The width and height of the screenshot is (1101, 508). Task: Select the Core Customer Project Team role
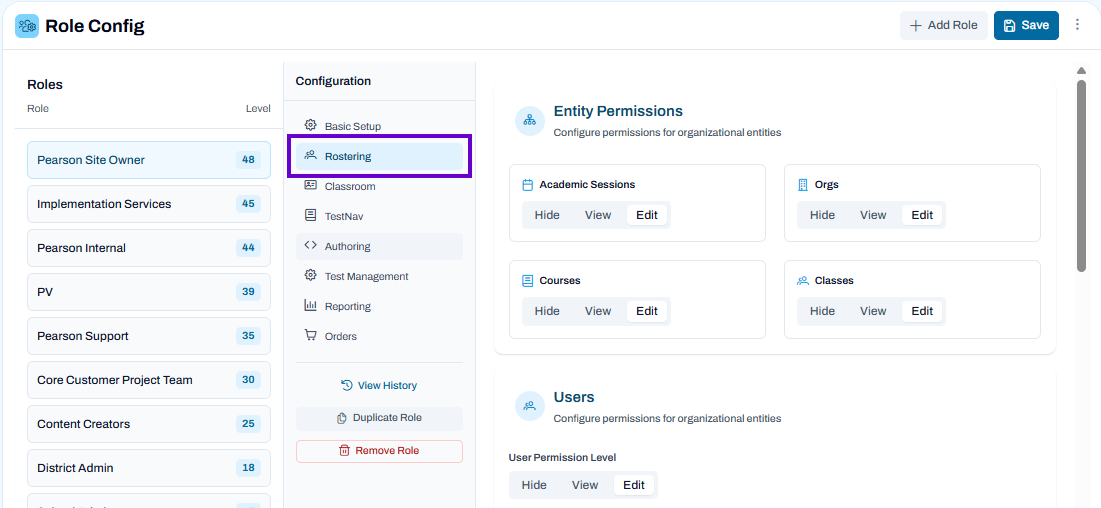point(149,379)
